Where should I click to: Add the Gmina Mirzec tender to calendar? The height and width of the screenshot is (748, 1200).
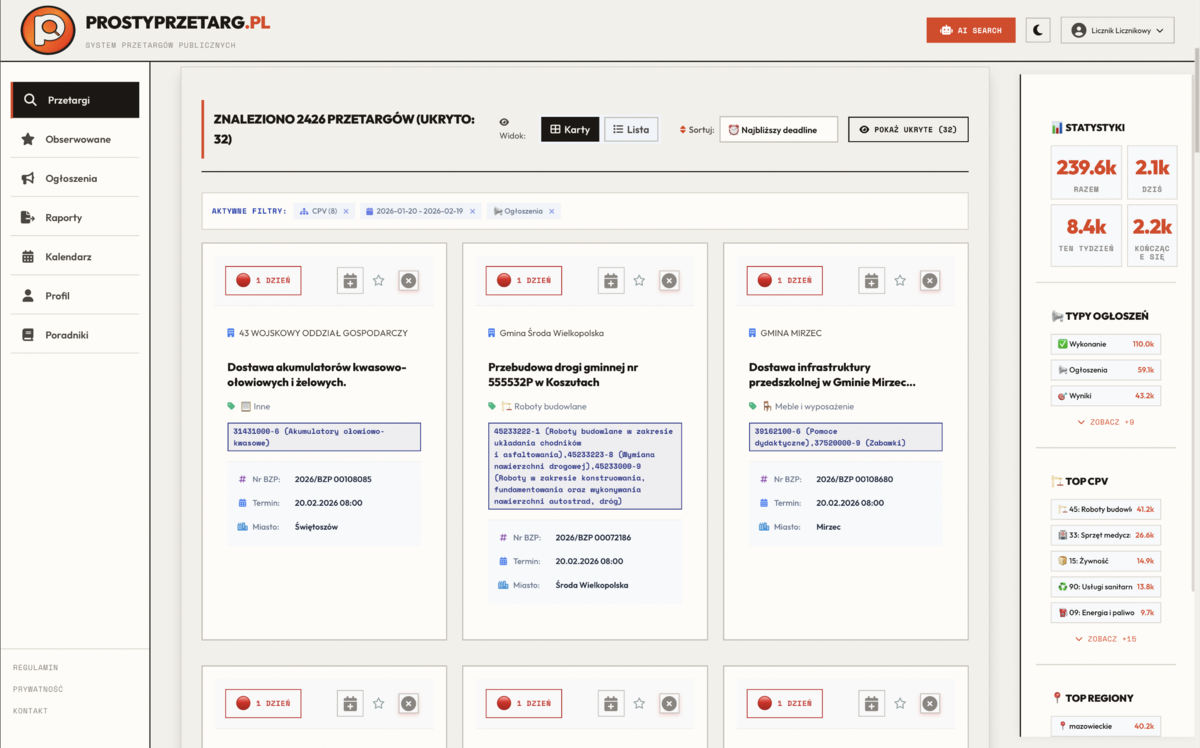(871, 280)
